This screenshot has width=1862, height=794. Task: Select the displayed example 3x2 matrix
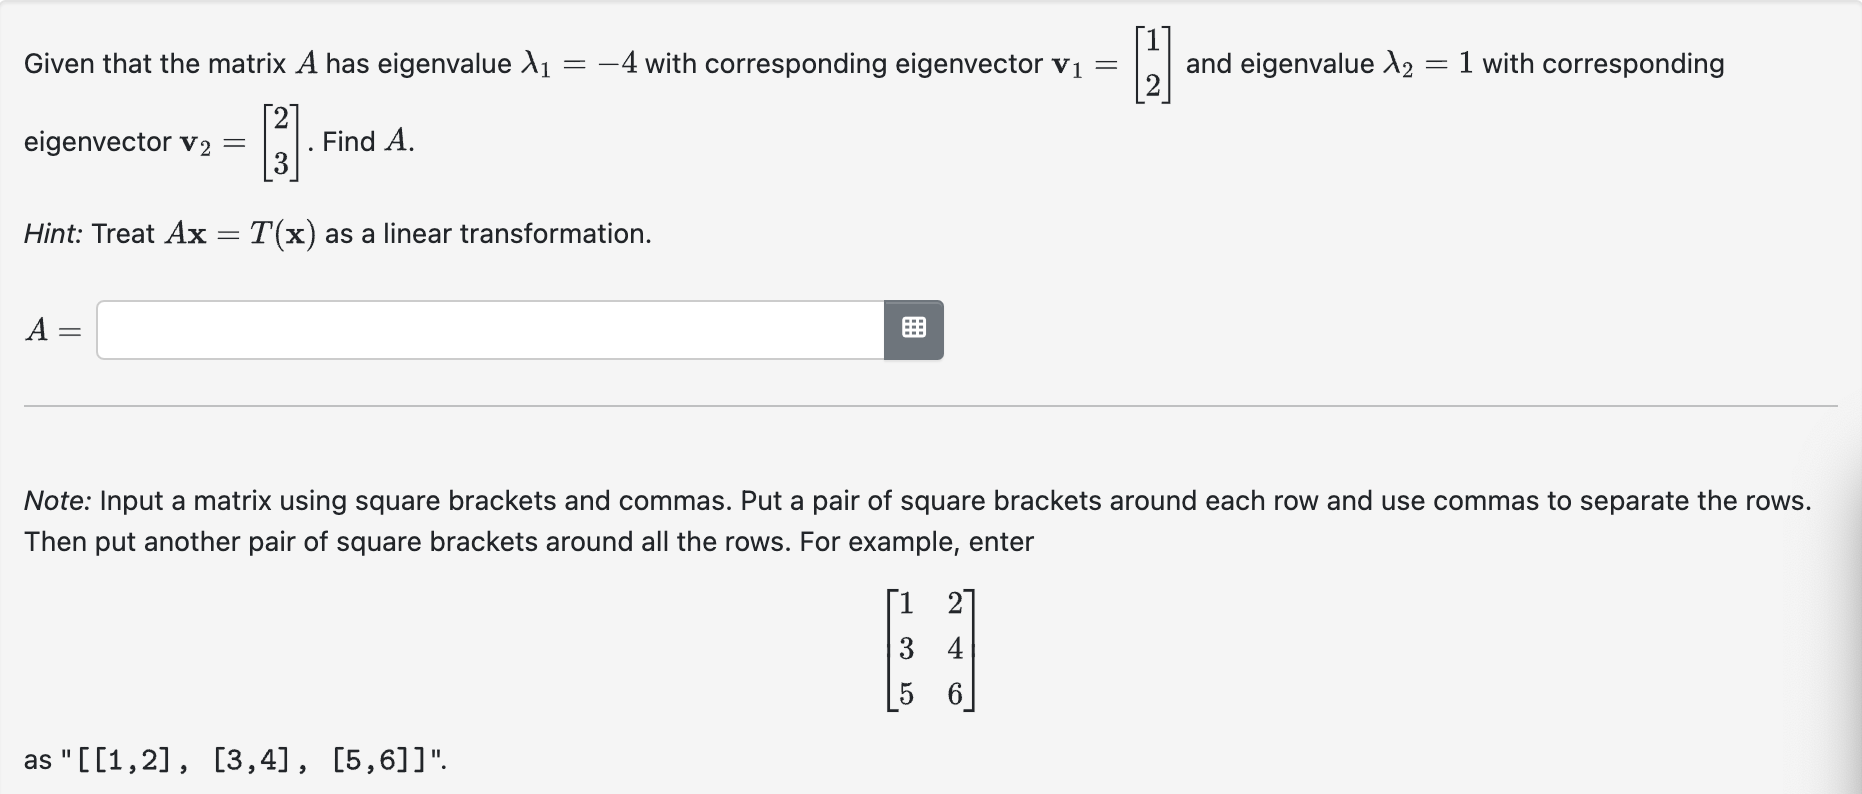(928, 650)
